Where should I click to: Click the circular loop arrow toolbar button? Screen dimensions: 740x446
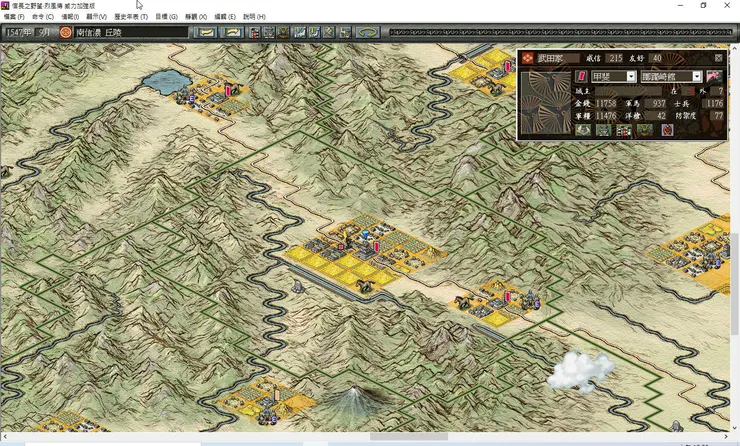(368, 32)
